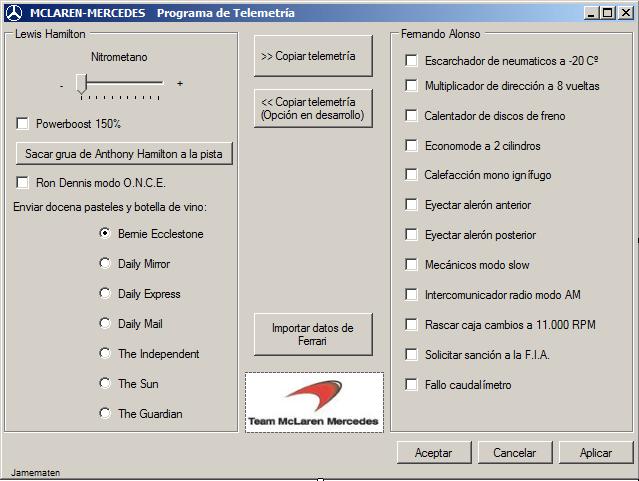
Task: Enable the Powerboost 150% checkbox
Action: pyautogui.click(x=23, y=124)
